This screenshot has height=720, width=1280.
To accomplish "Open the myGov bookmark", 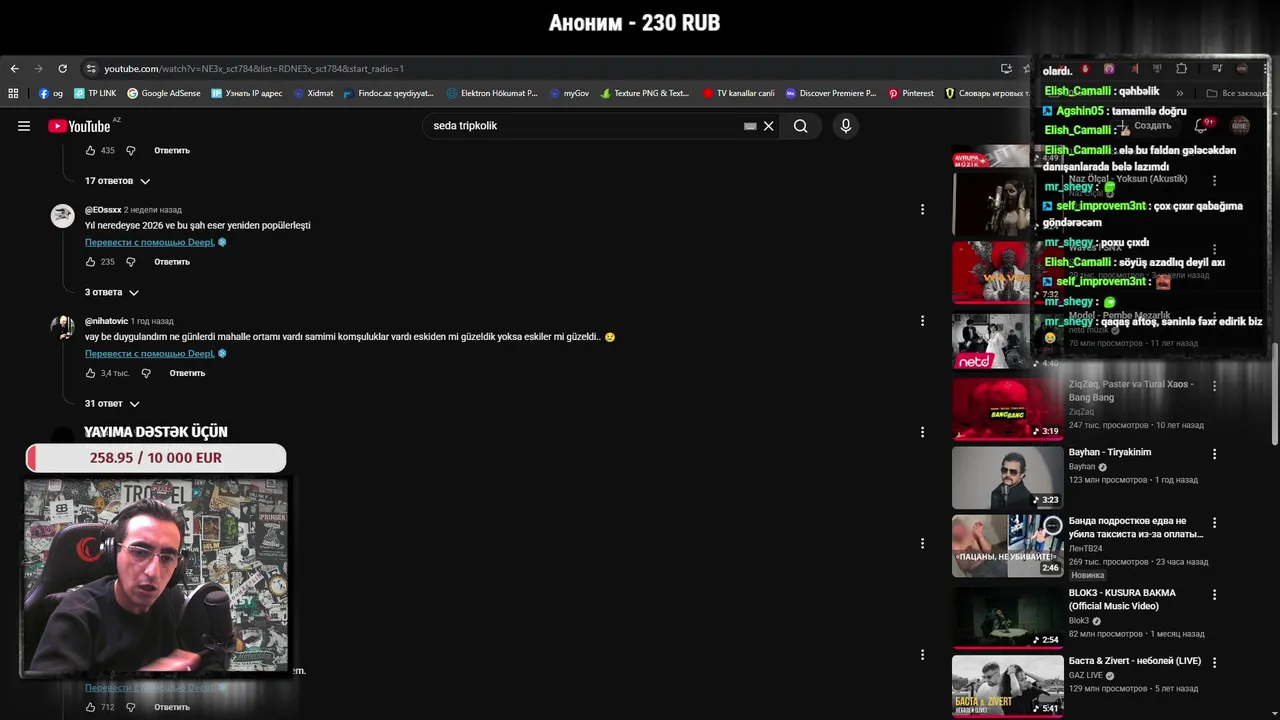I will pyautogui.click(x=569, y=93).
